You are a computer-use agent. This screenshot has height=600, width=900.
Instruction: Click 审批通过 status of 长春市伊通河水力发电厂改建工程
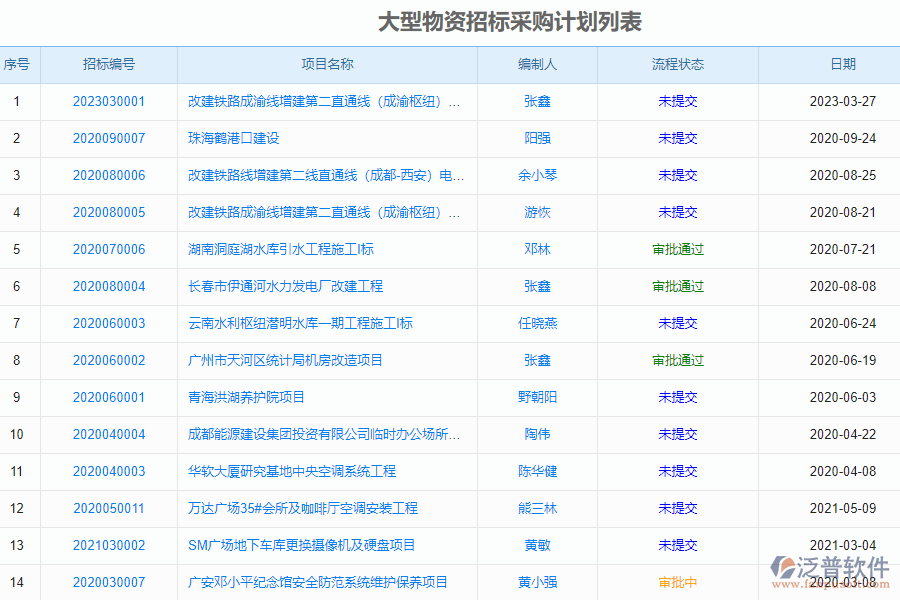point(677,286)
